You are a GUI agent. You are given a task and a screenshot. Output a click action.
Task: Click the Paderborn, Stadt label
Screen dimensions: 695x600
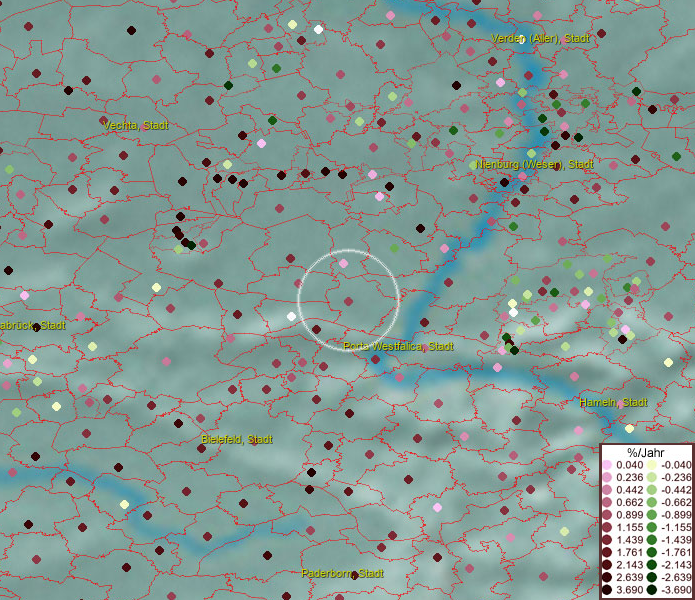pyautogui.click(x=342, y=573)
